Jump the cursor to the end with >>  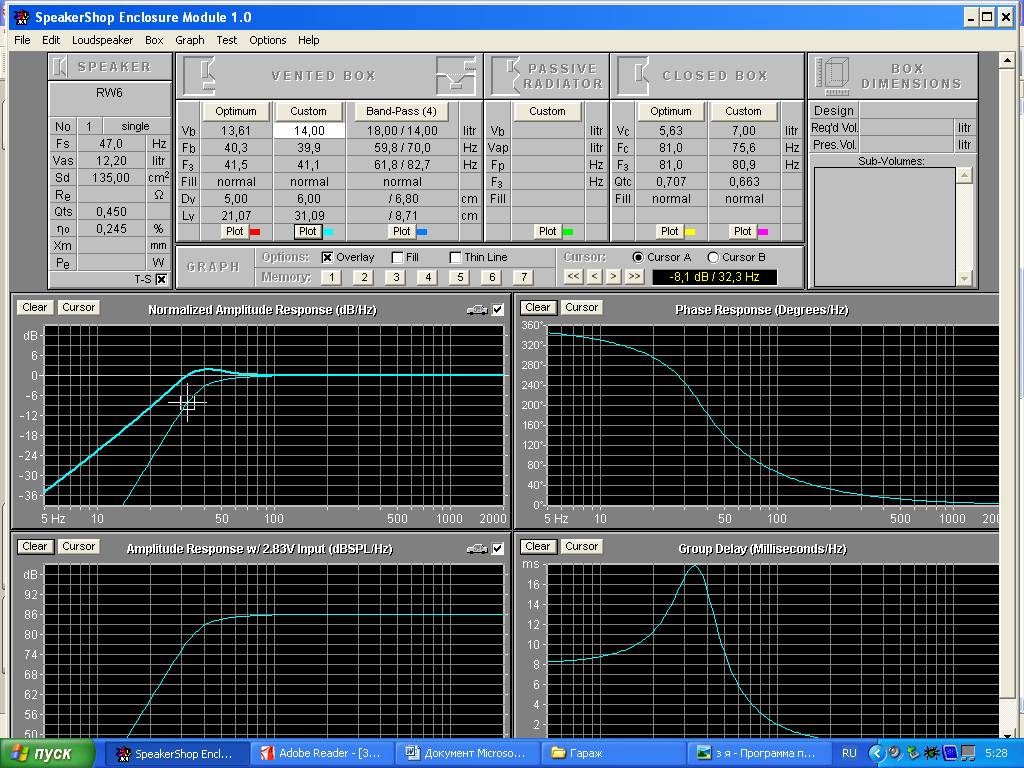coord(634,277)
